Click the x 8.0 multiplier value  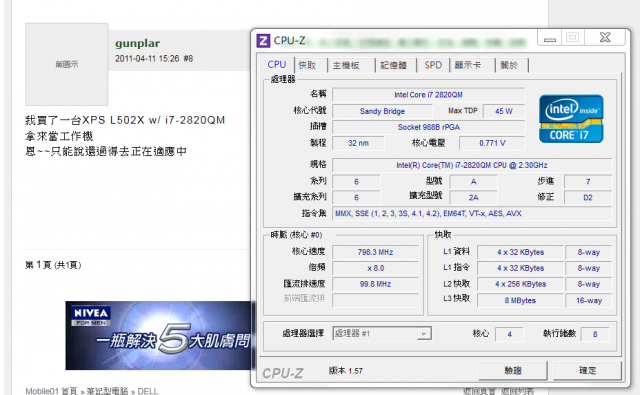pos(376,268)
